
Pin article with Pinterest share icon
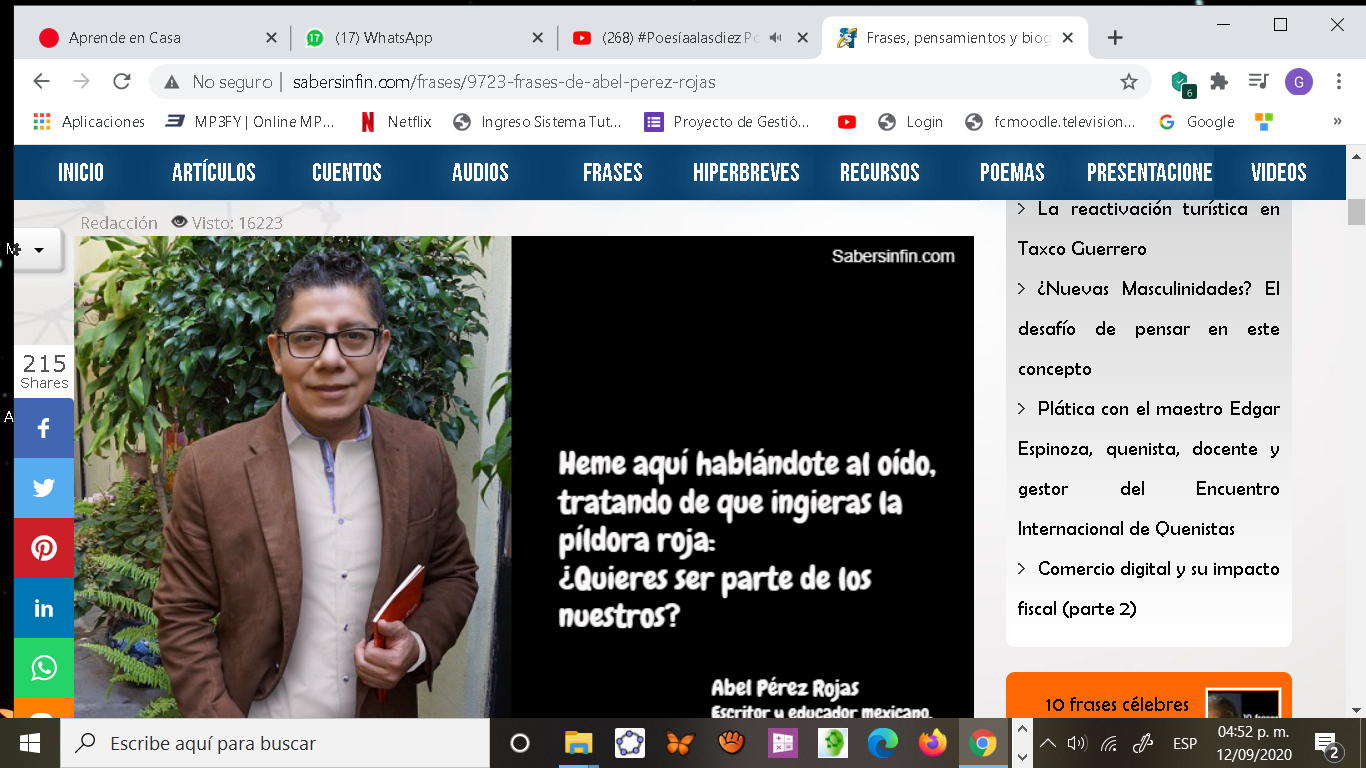44,548
